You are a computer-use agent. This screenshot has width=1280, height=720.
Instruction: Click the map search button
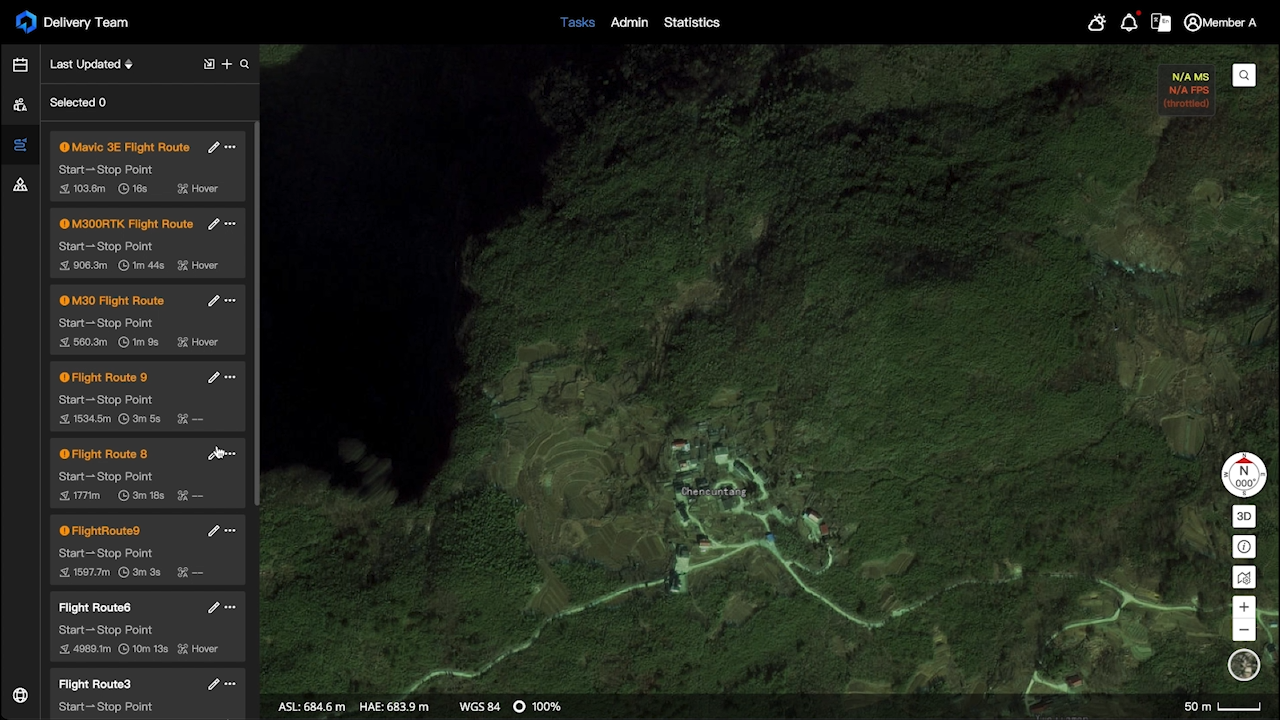1244,75
